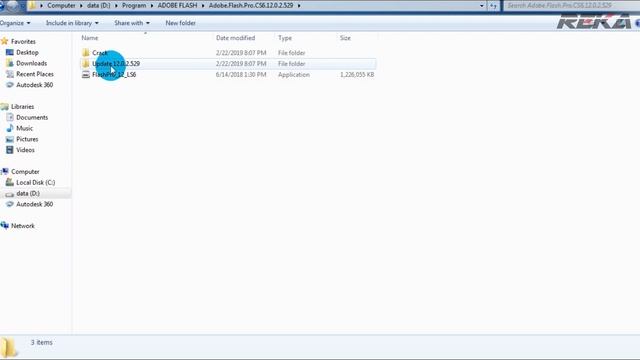Click Adobe.Flash.Pro.CS6.12.0.2.529 in the address path
This screenshot has height=360, width=640.
point(251,6)
